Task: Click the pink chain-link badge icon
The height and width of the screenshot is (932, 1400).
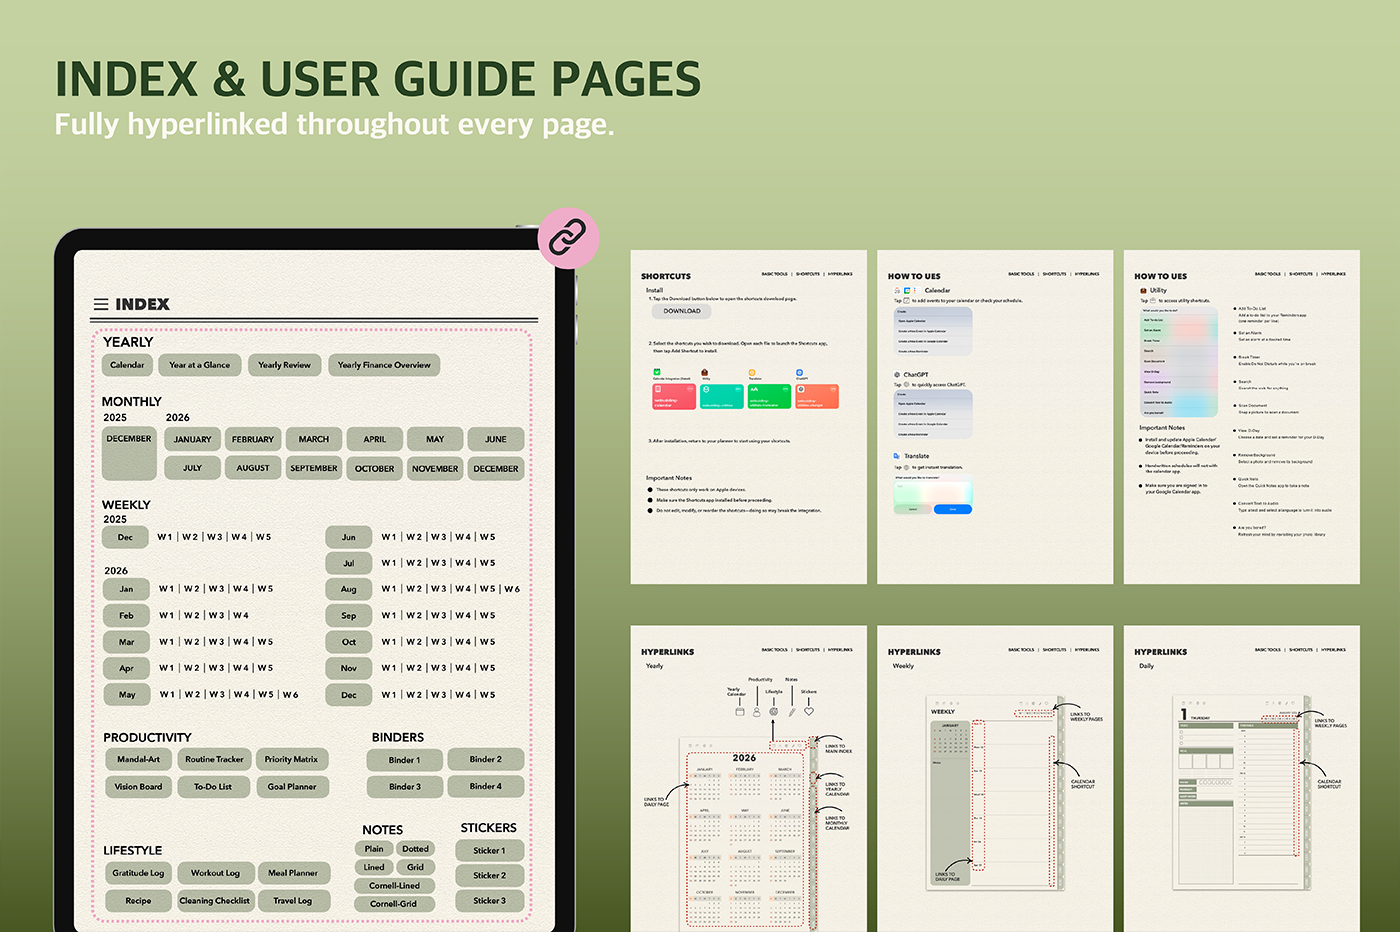Action: (568, 238)
